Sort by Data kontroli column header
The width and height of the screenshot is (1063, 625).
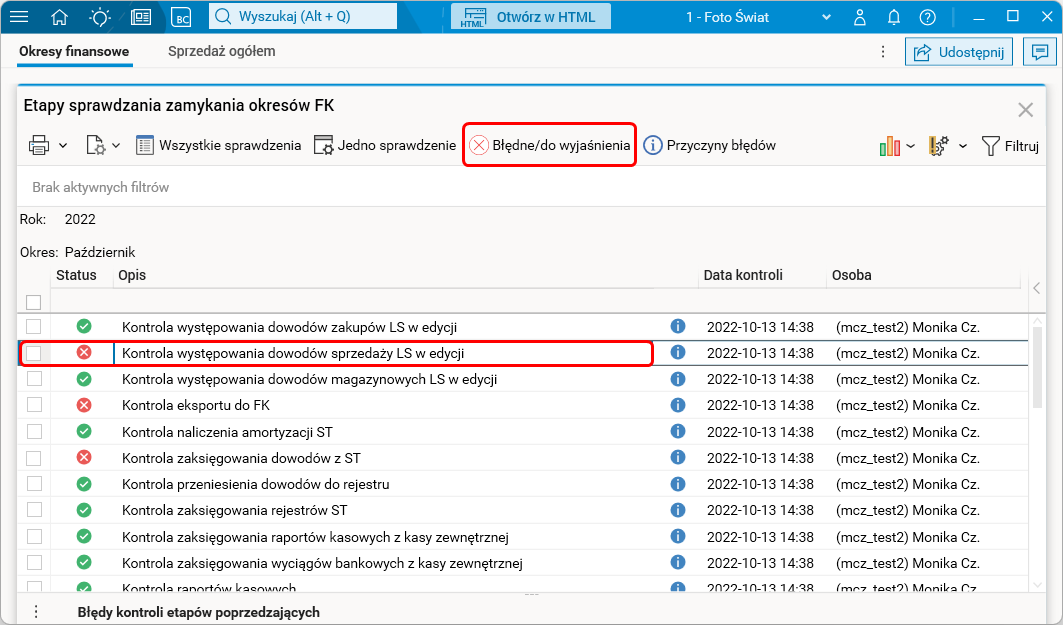click(743, 275)
